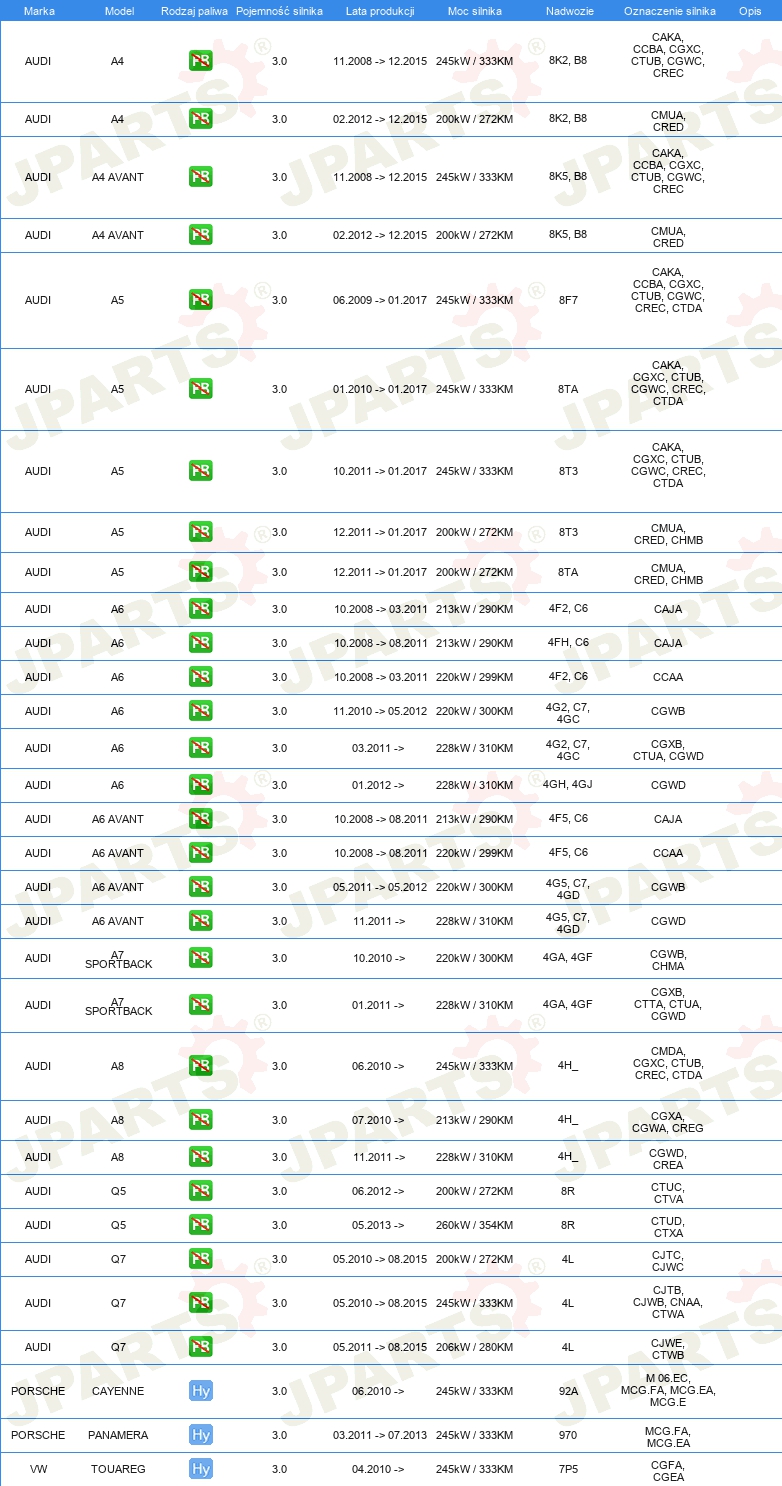The image size is (782, 1486).
Task: Click the 4GH, 4GJ body code cell
Action: 568,785
